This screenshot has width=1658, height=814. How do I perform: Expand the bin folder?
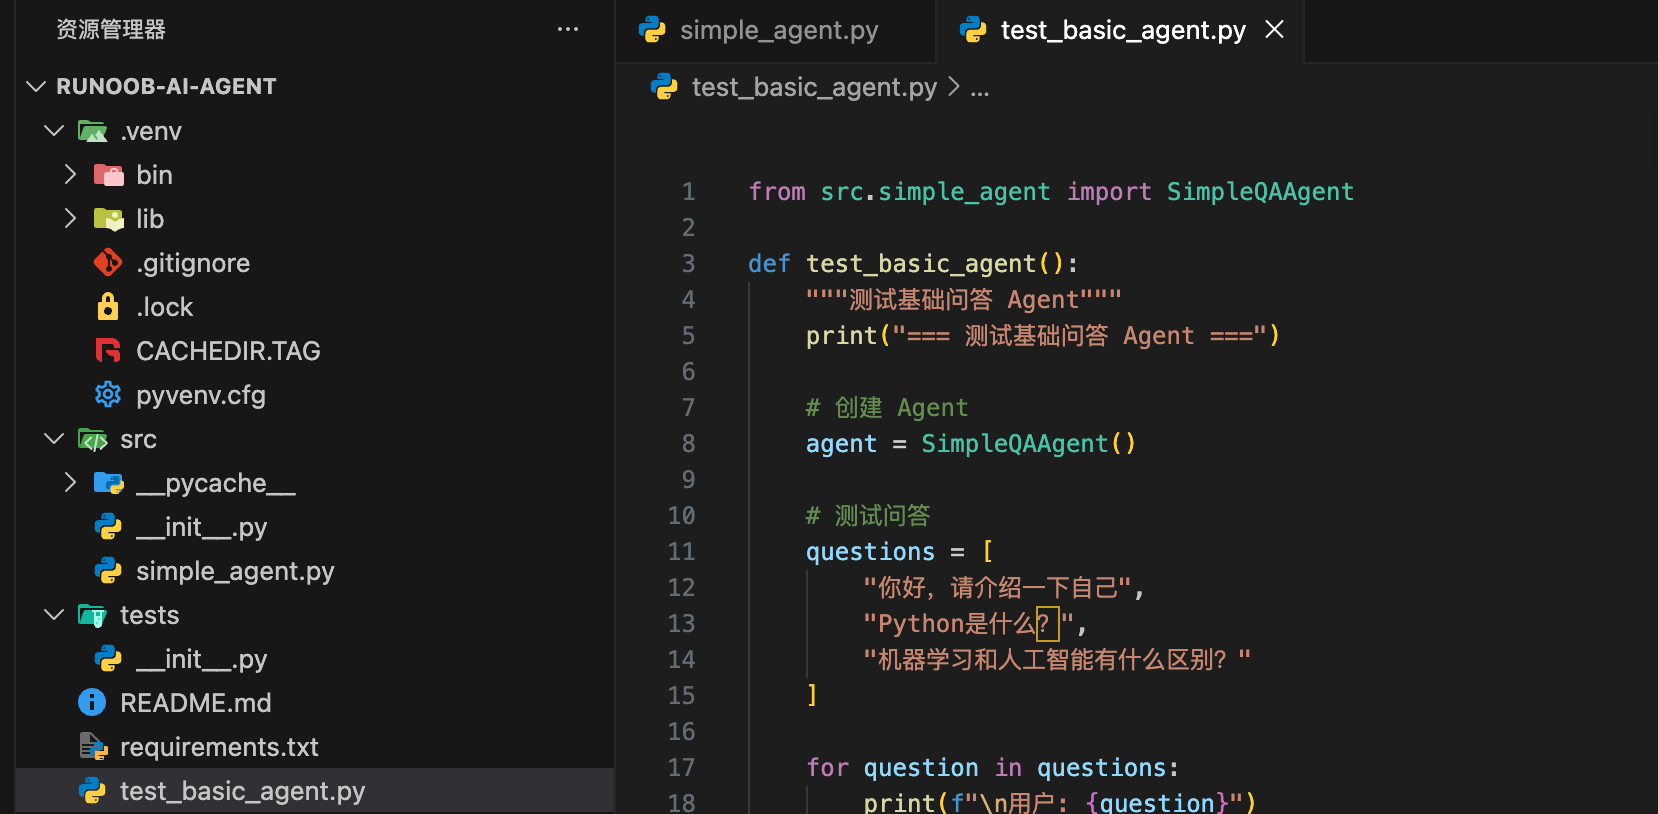point(70,175)
